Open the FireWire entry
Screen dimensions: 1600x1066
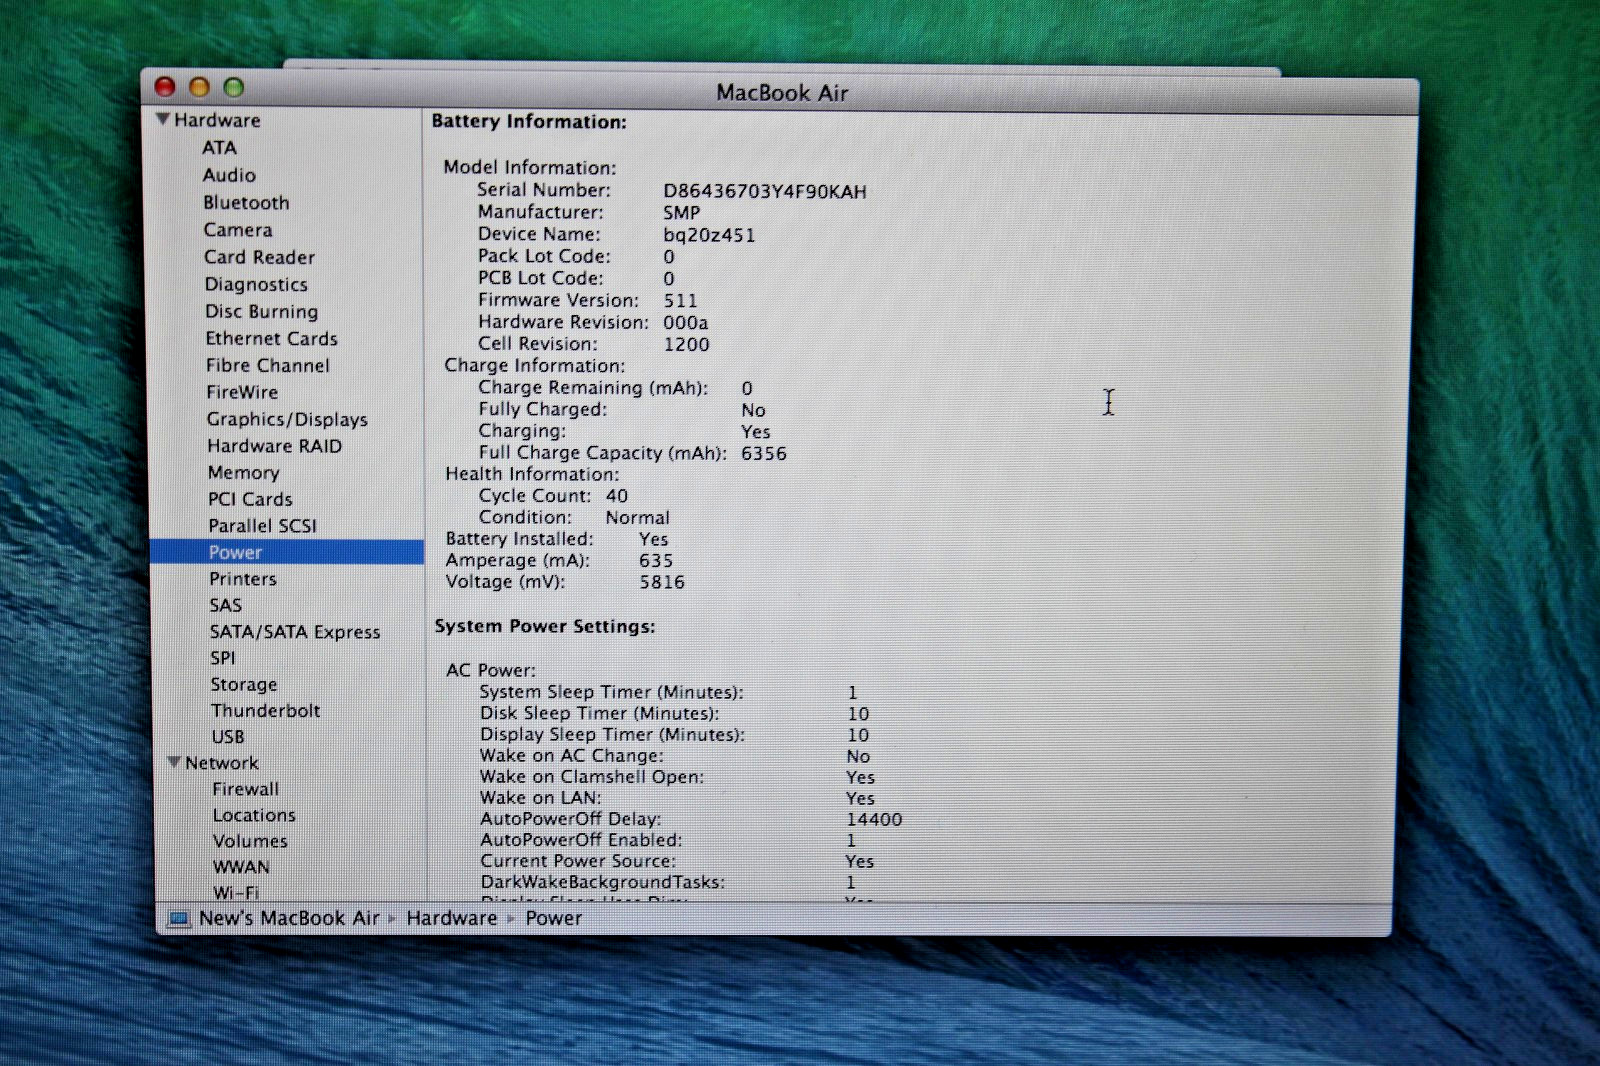click(x=242, y=392)
